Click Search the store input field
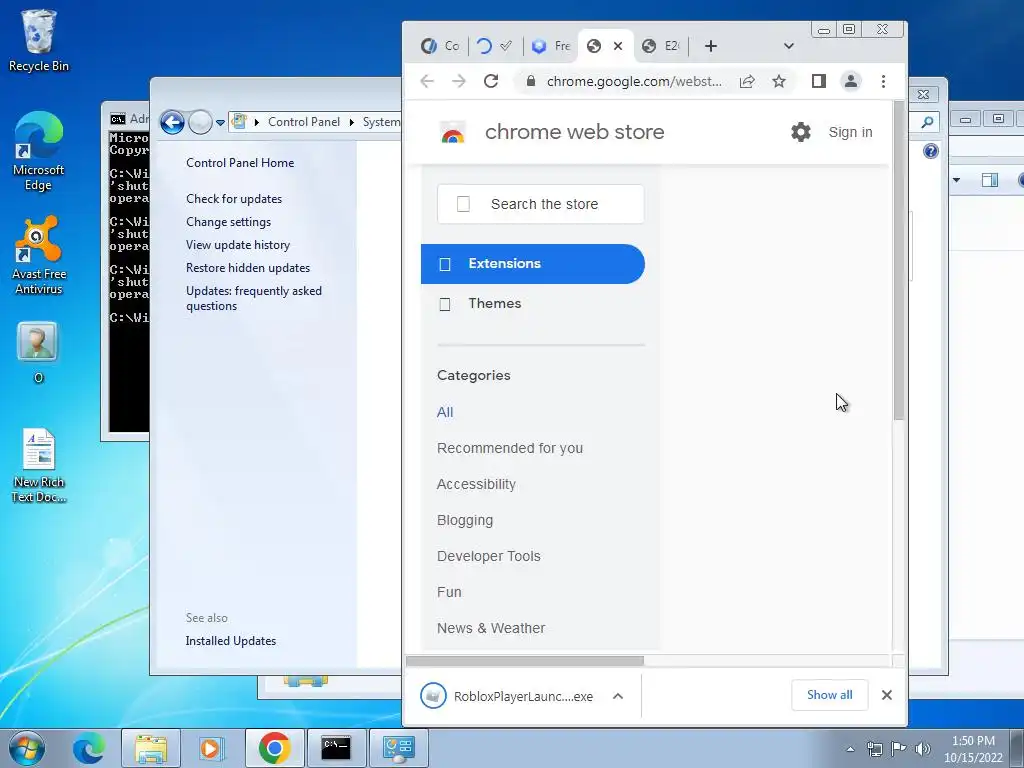1024x768 pixels. pos(541,204)
